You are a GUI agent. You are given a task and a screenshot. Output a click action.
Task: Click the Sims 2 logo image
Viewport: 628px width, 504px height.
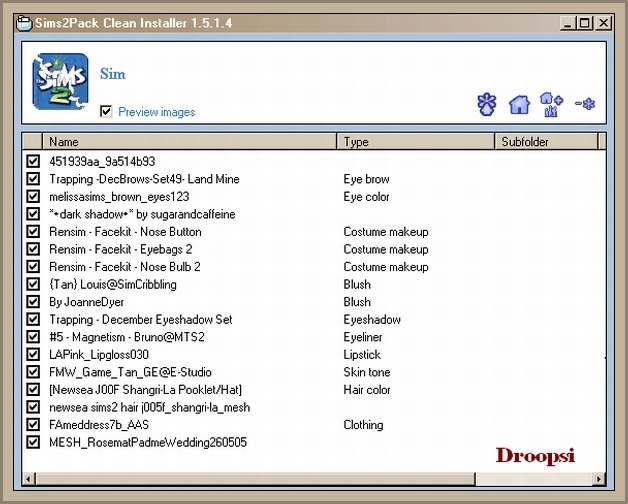pos(60,81)
